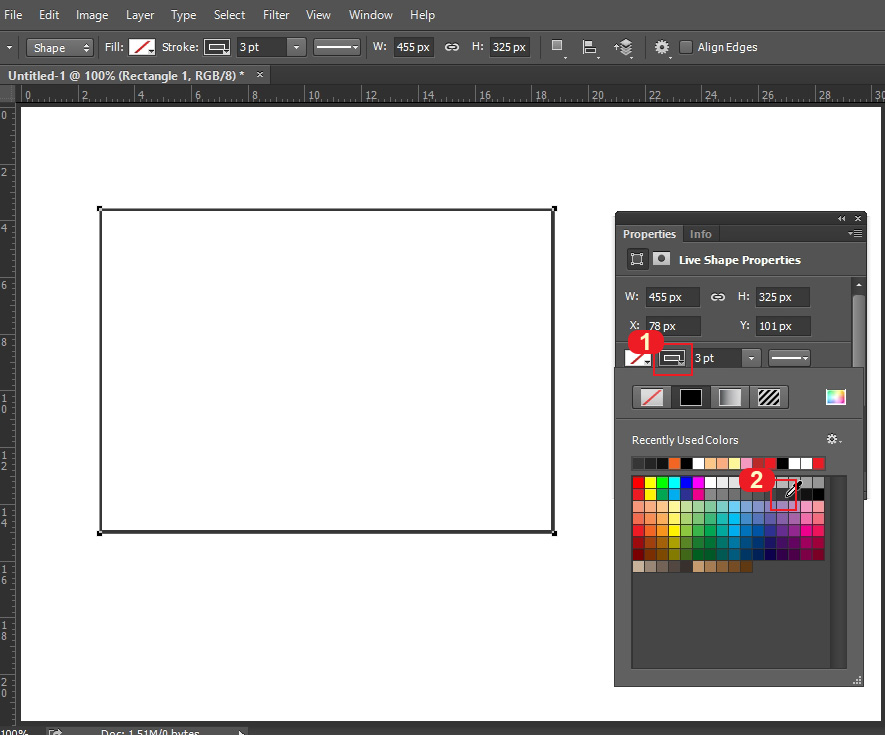
Task: Pick the pure red swatch in grid
Action: pos(638,482)
